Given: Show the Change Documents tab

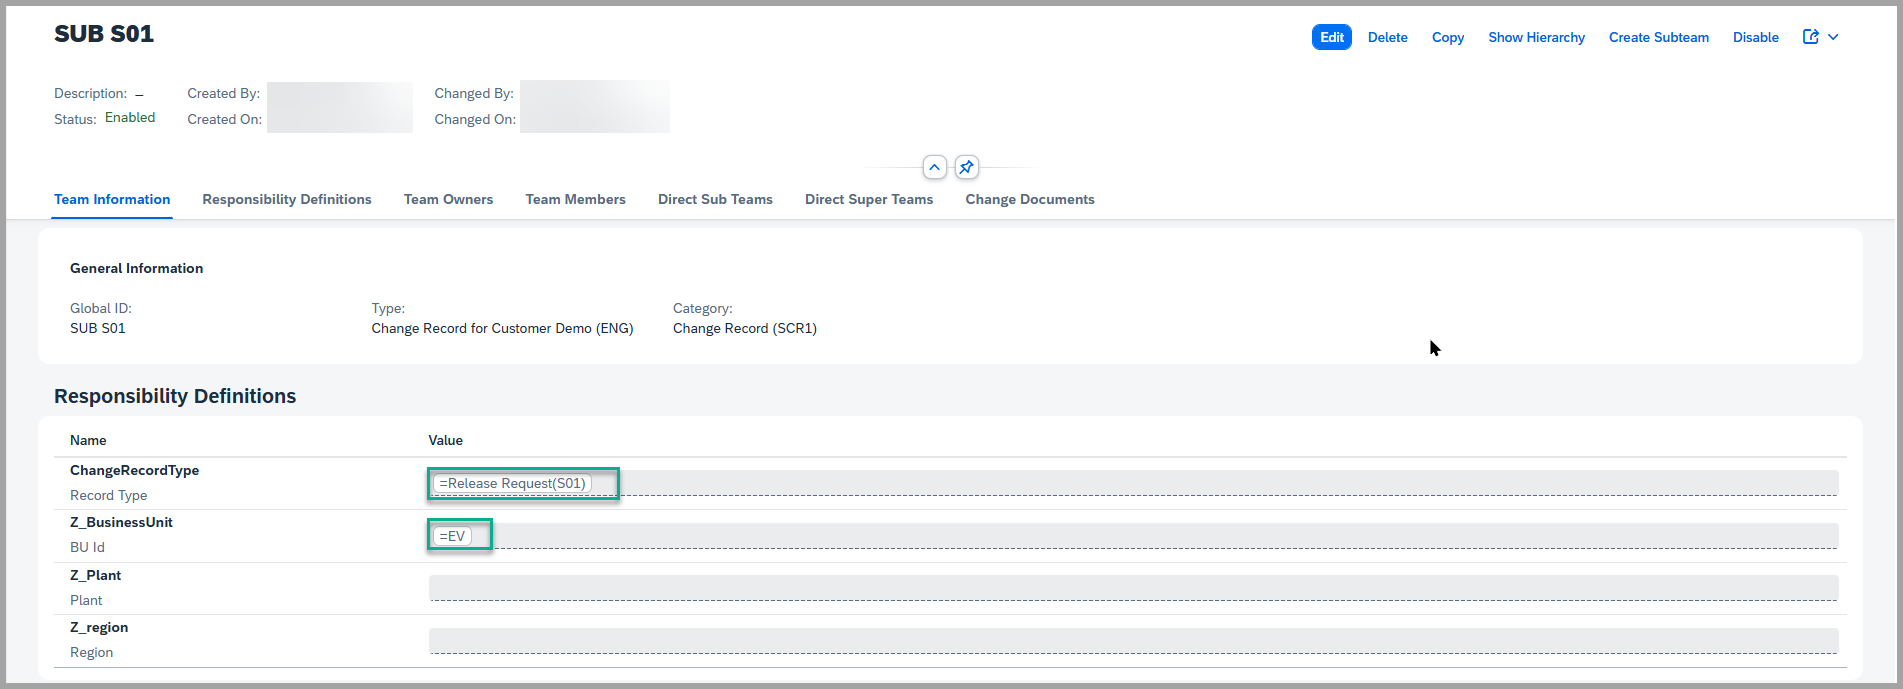Looking at the screenshot, I should [x=1029, y=199].
